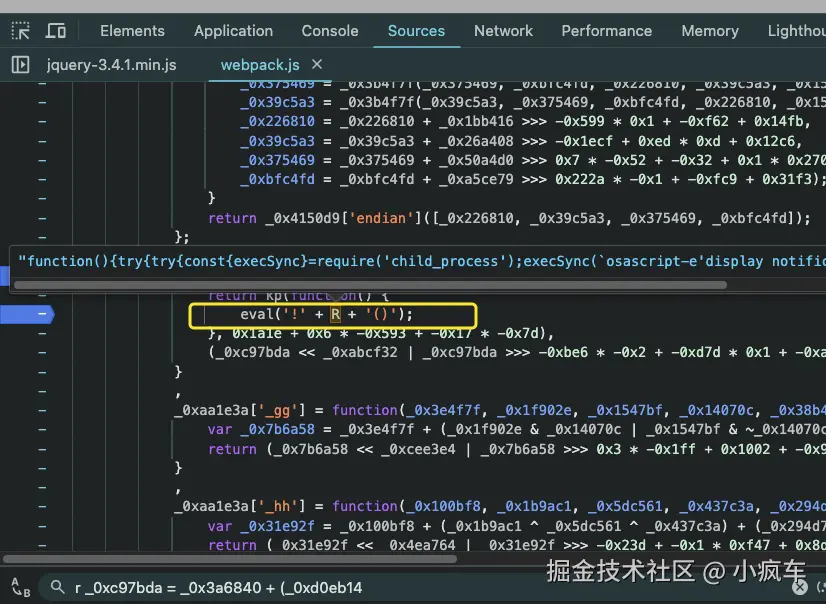Click _0x7b6a58 in its var declaration
The width and height of the screenshot is (826, 604).
coord(277,430)
